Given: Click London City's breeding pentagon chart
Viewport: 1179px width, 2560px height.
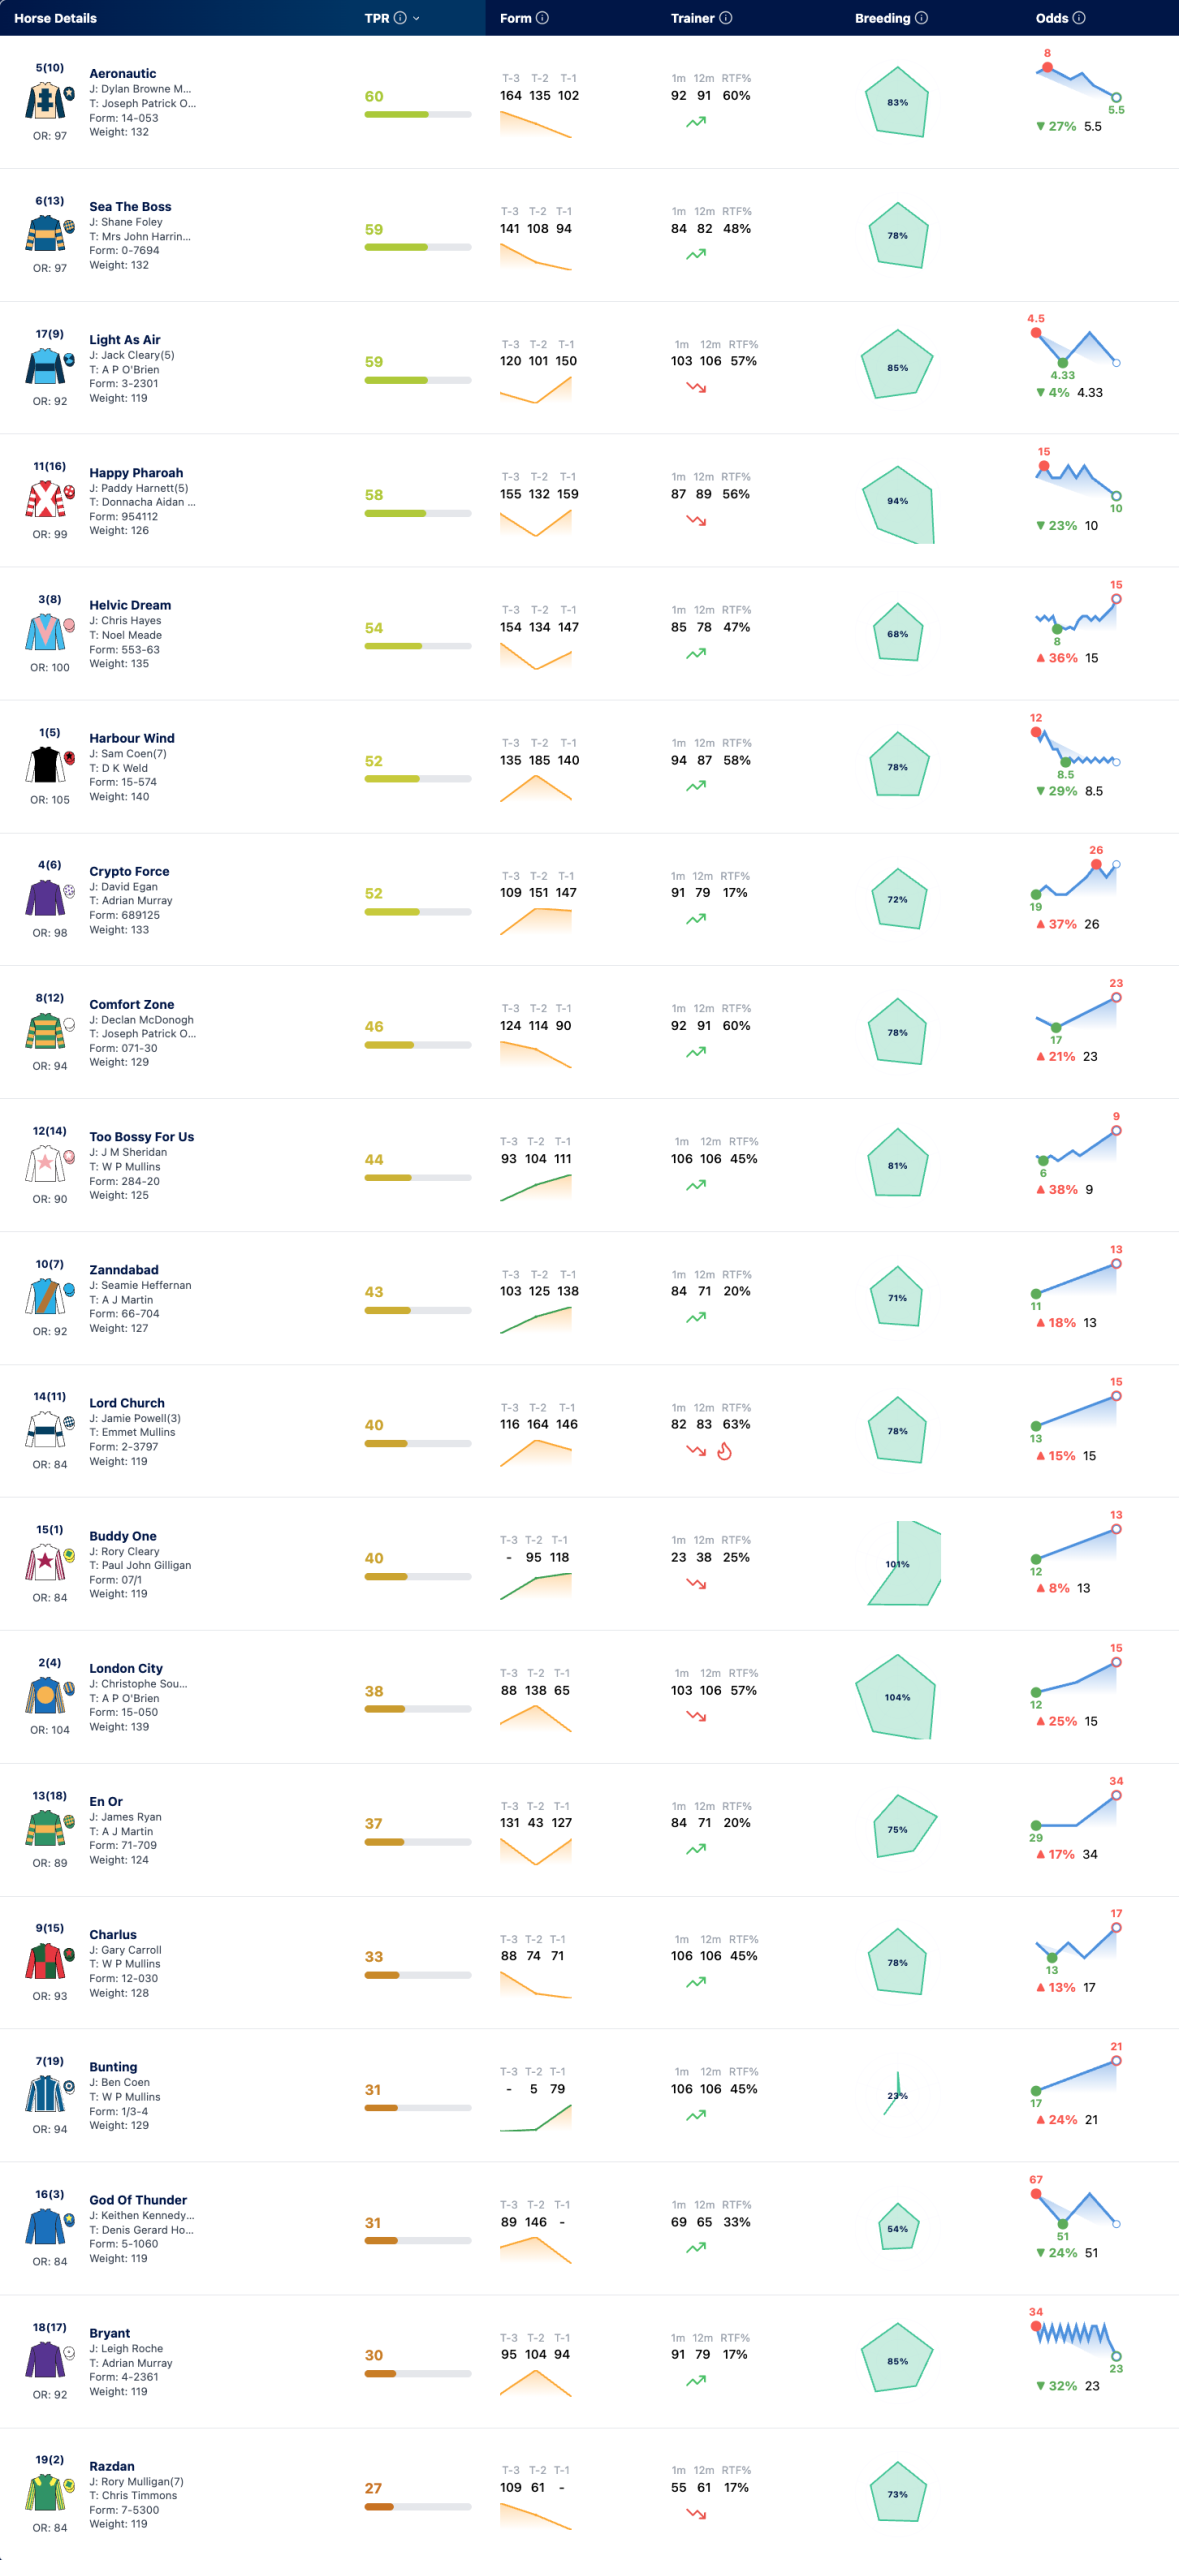Looking at the screenshot, I should [897, 1697].
